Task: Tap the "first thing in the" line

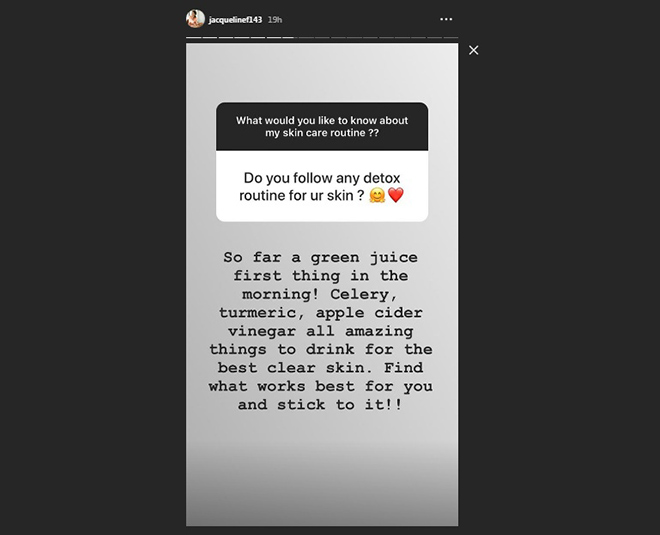Action: [x=321, y=276]
